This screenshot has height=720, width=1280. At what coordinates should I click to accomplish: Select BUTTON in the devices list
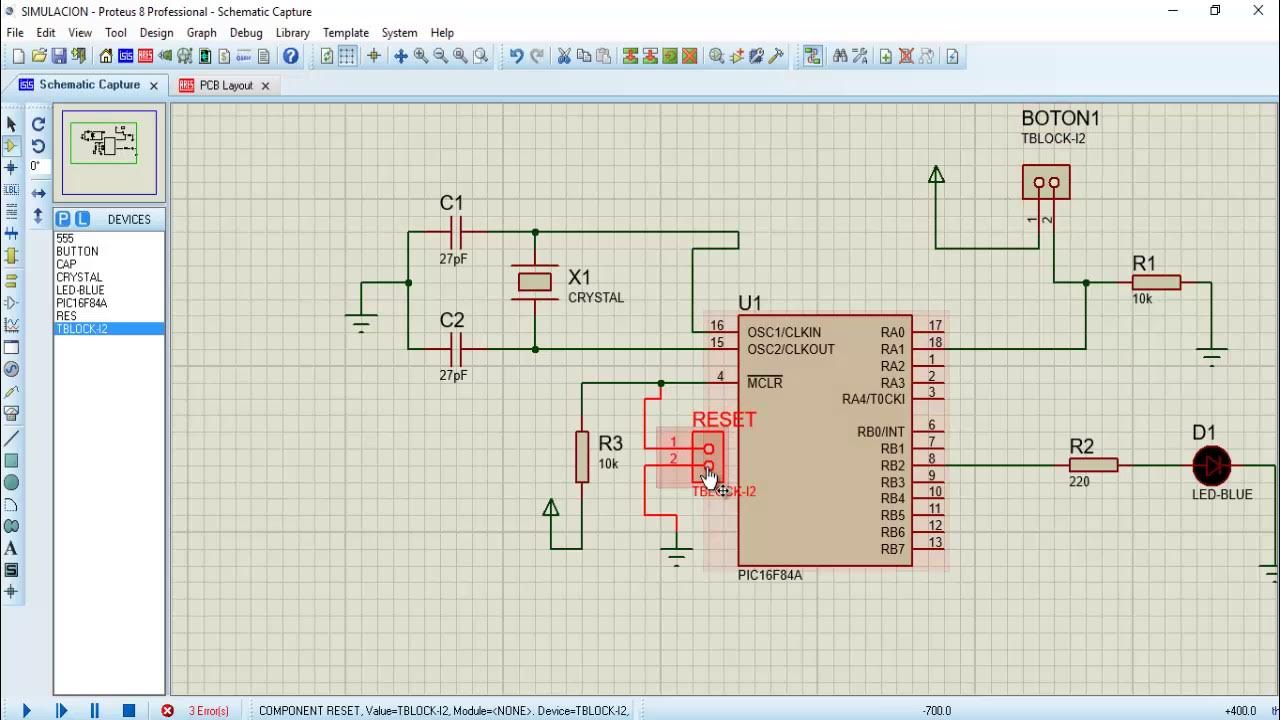(109, 251)
